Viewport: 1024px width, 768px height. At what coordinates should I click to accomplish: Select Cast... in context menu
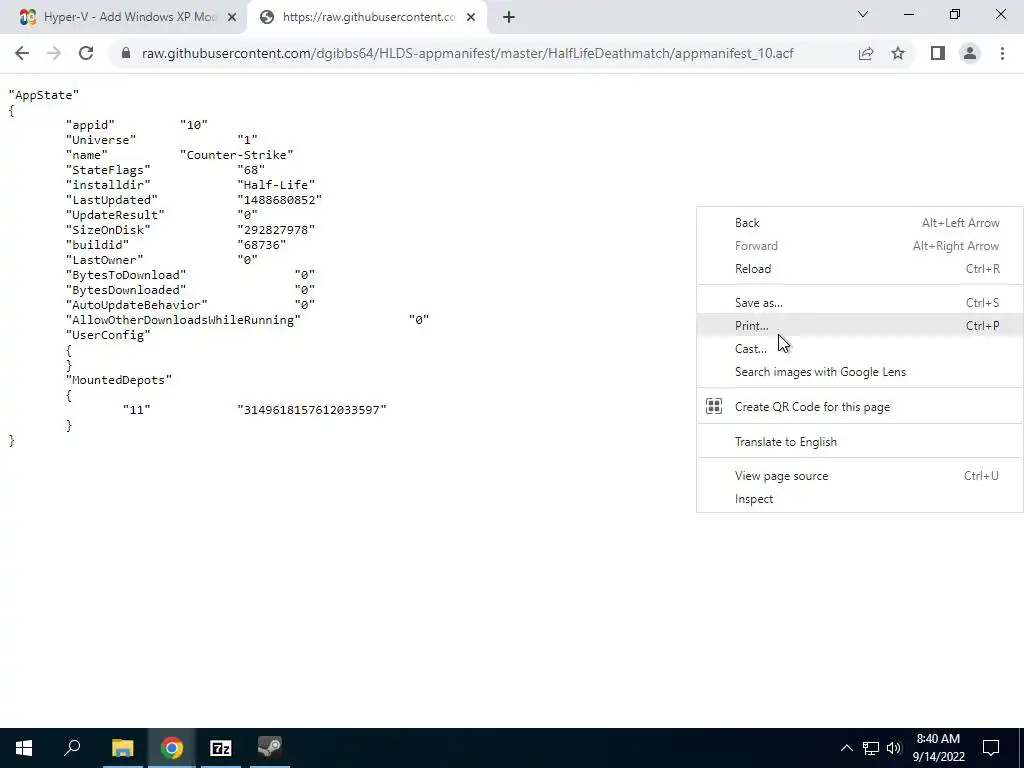[x=860, y=348]
